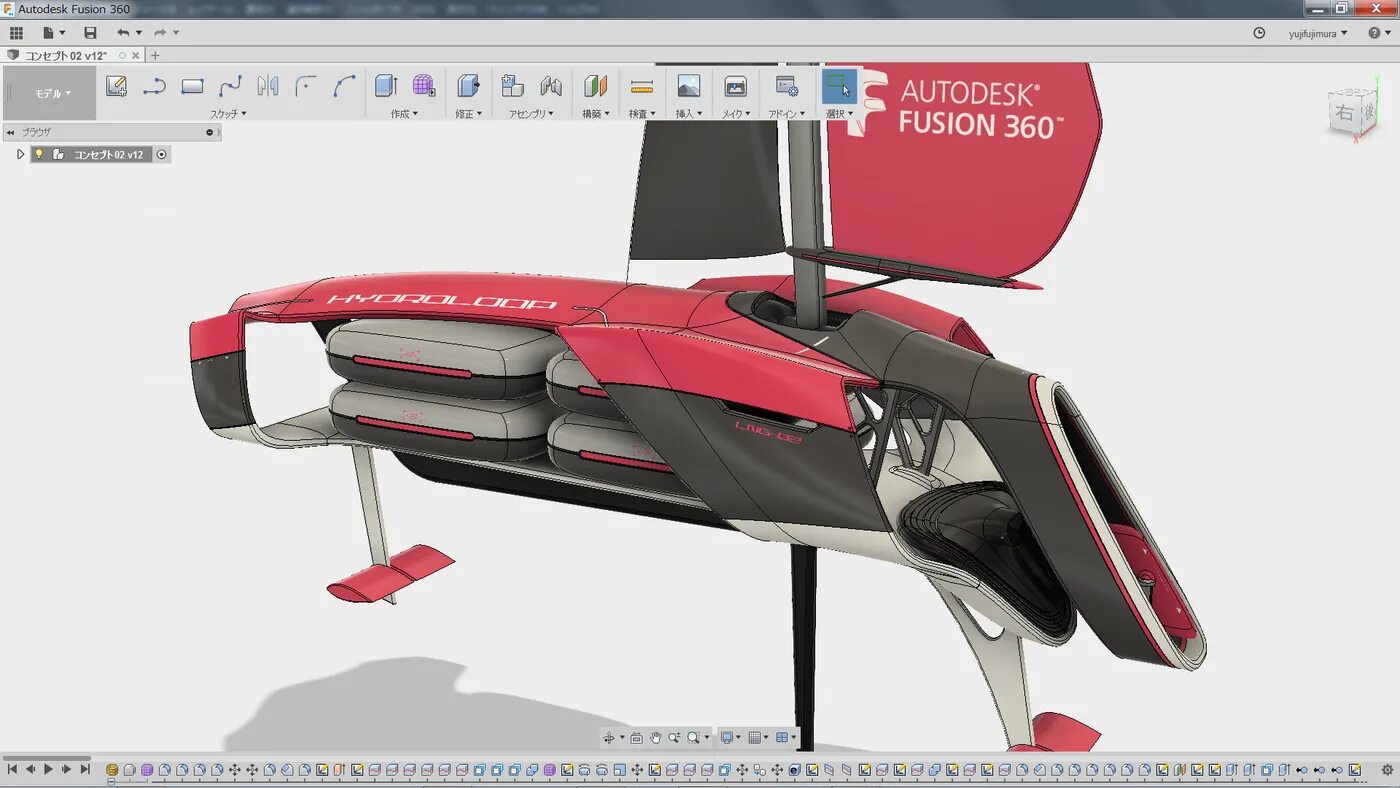Click the view cube

tap(1355, 112)
